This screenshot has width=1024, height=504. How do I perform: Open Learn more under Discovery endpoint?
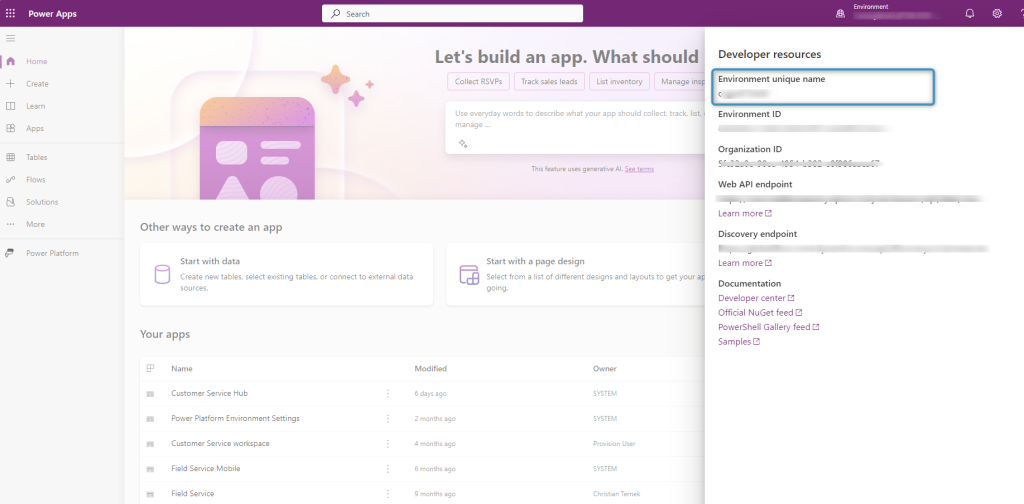click(744, 262)
